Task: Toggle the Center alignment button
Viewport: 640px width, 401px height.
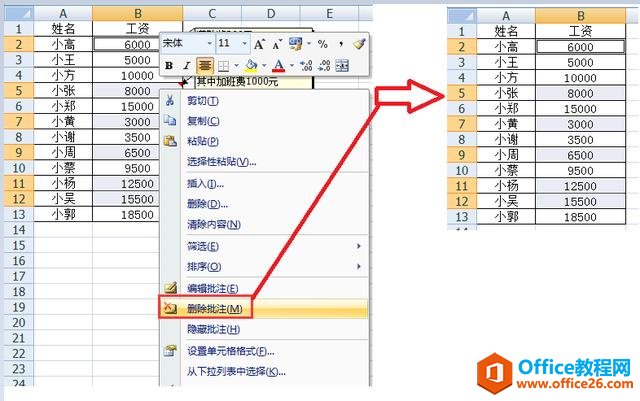Action: (x=205, y=65)
